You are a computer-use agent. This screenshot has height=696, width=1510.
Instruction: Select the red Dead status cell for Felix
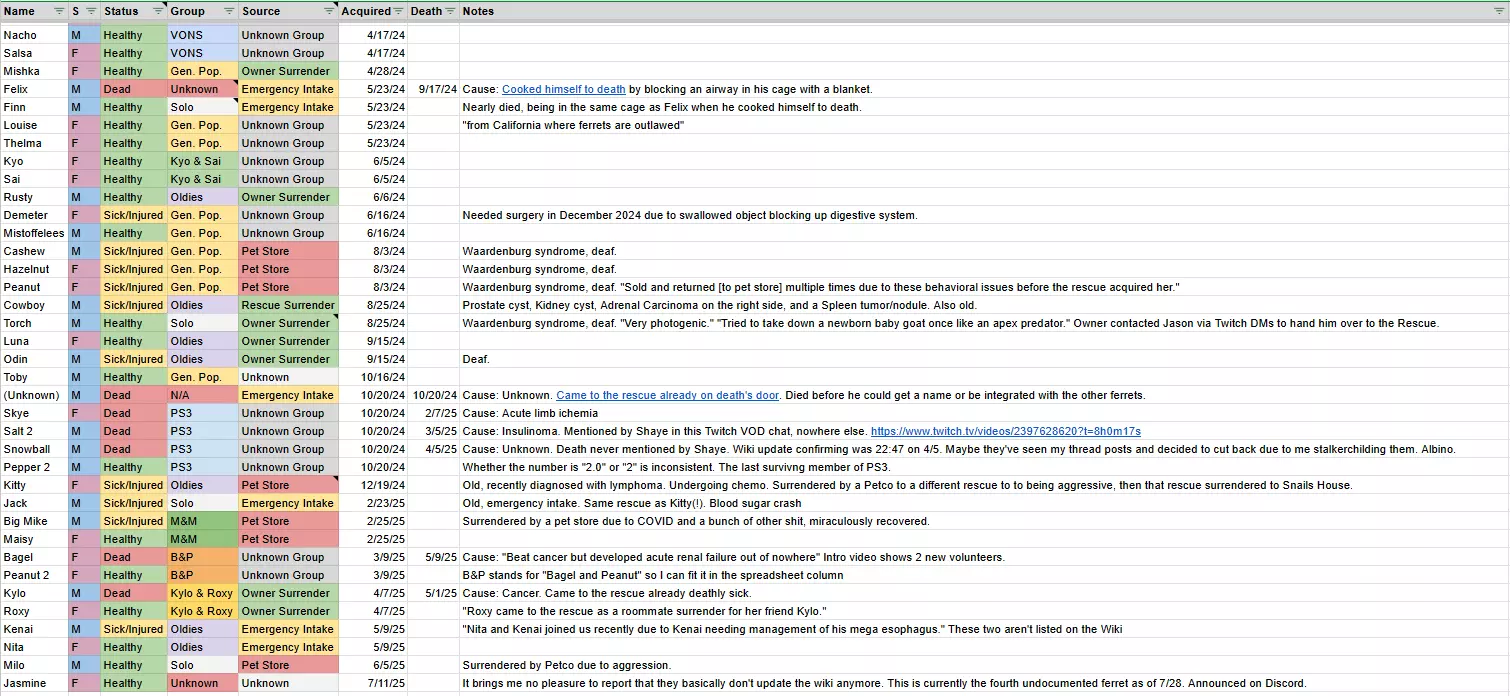(x=133, y=89)
